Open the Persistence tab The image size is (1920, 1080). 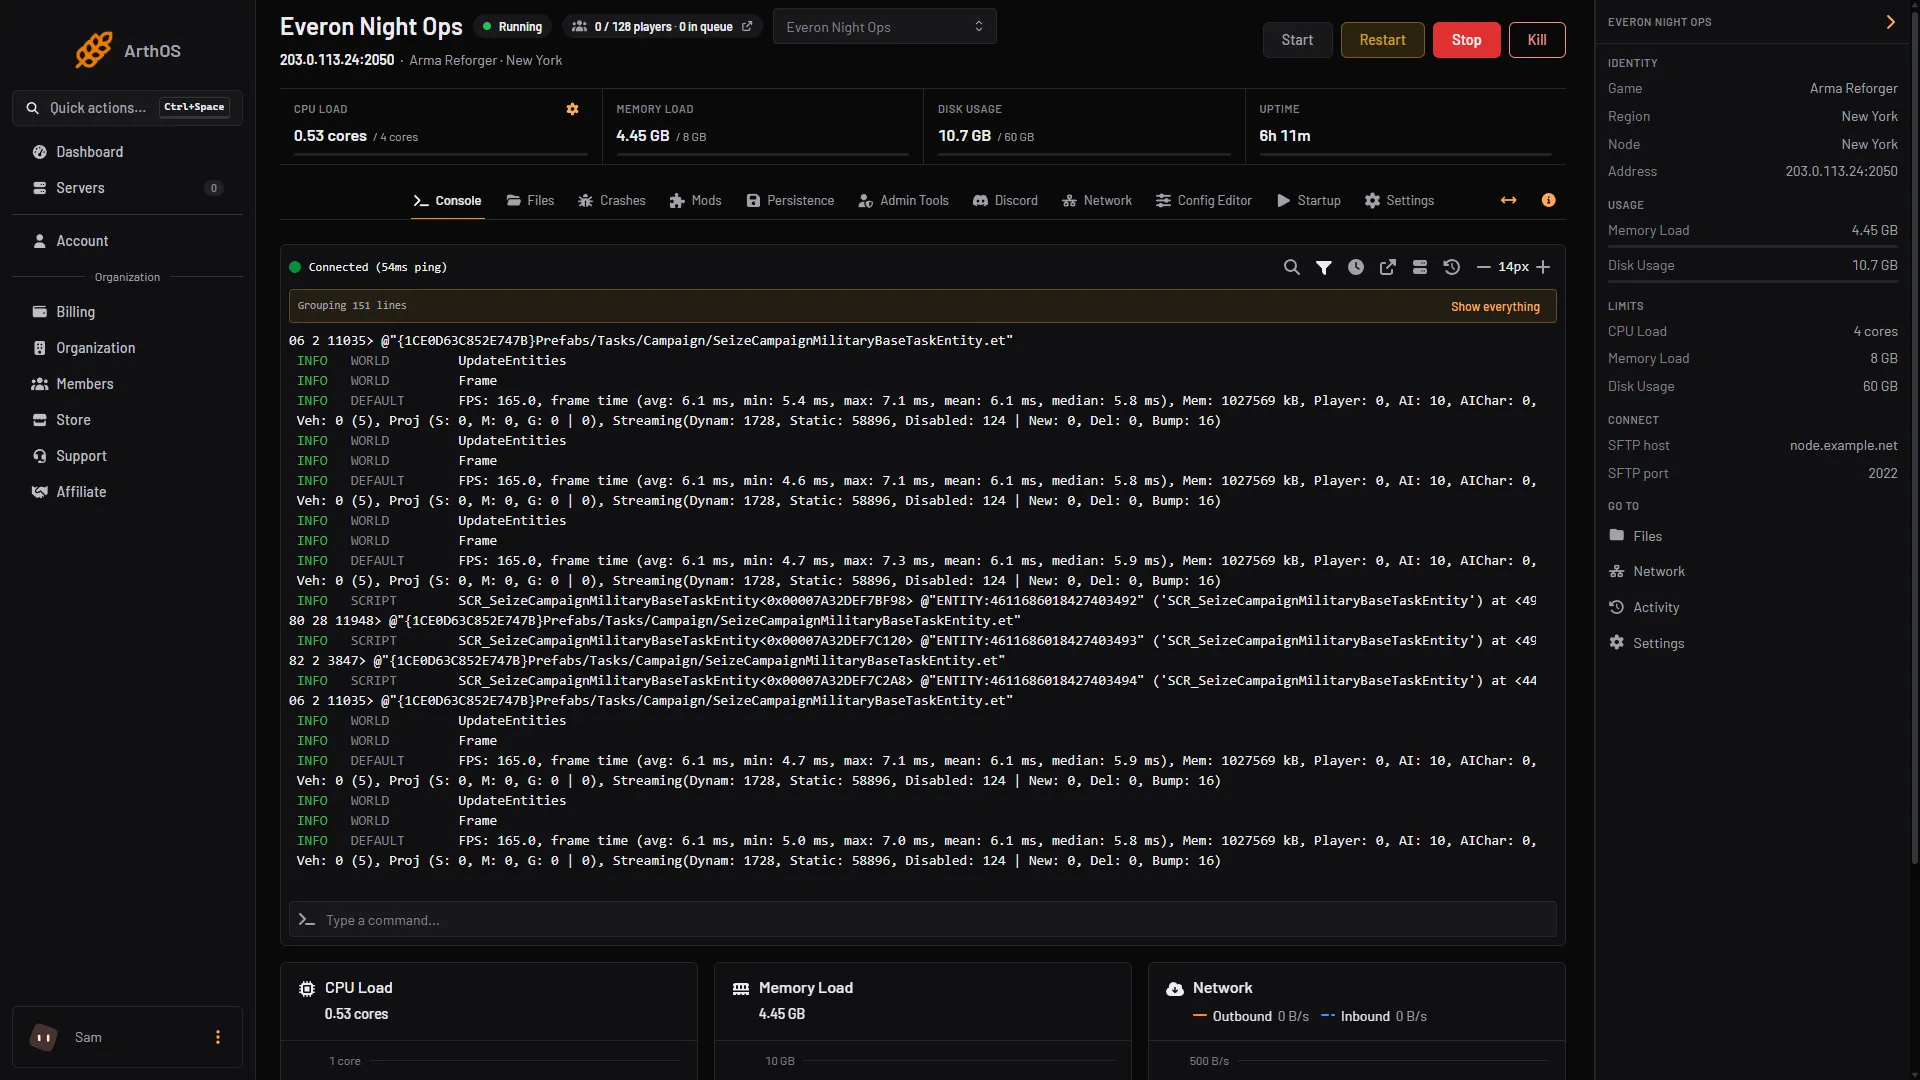click(x=790, y=201)
